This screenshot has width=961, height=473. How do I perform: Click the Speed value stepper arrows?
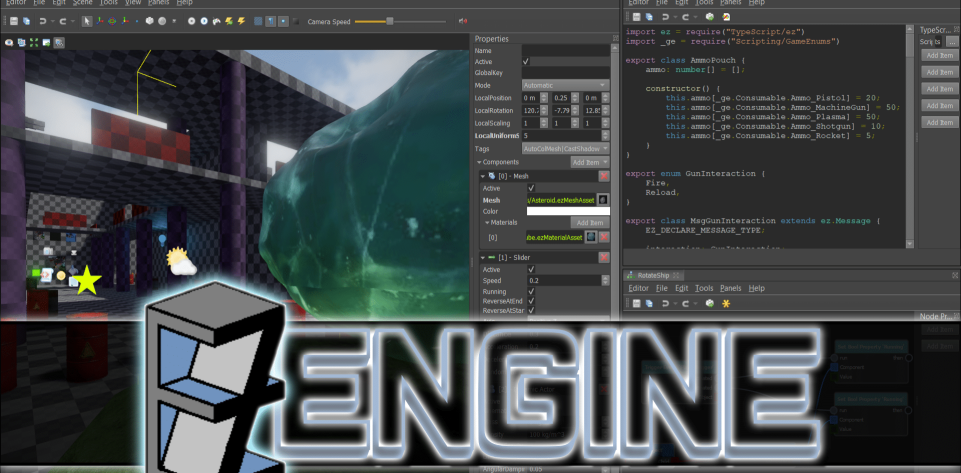606,280
